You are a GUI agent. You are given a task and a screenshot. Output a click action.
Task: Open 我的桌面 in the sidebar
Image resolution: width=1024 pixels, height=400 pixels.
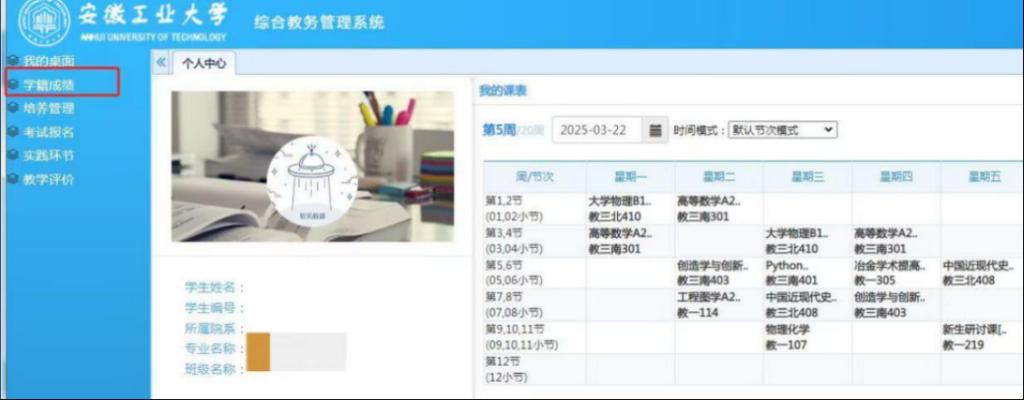point(48,61)
